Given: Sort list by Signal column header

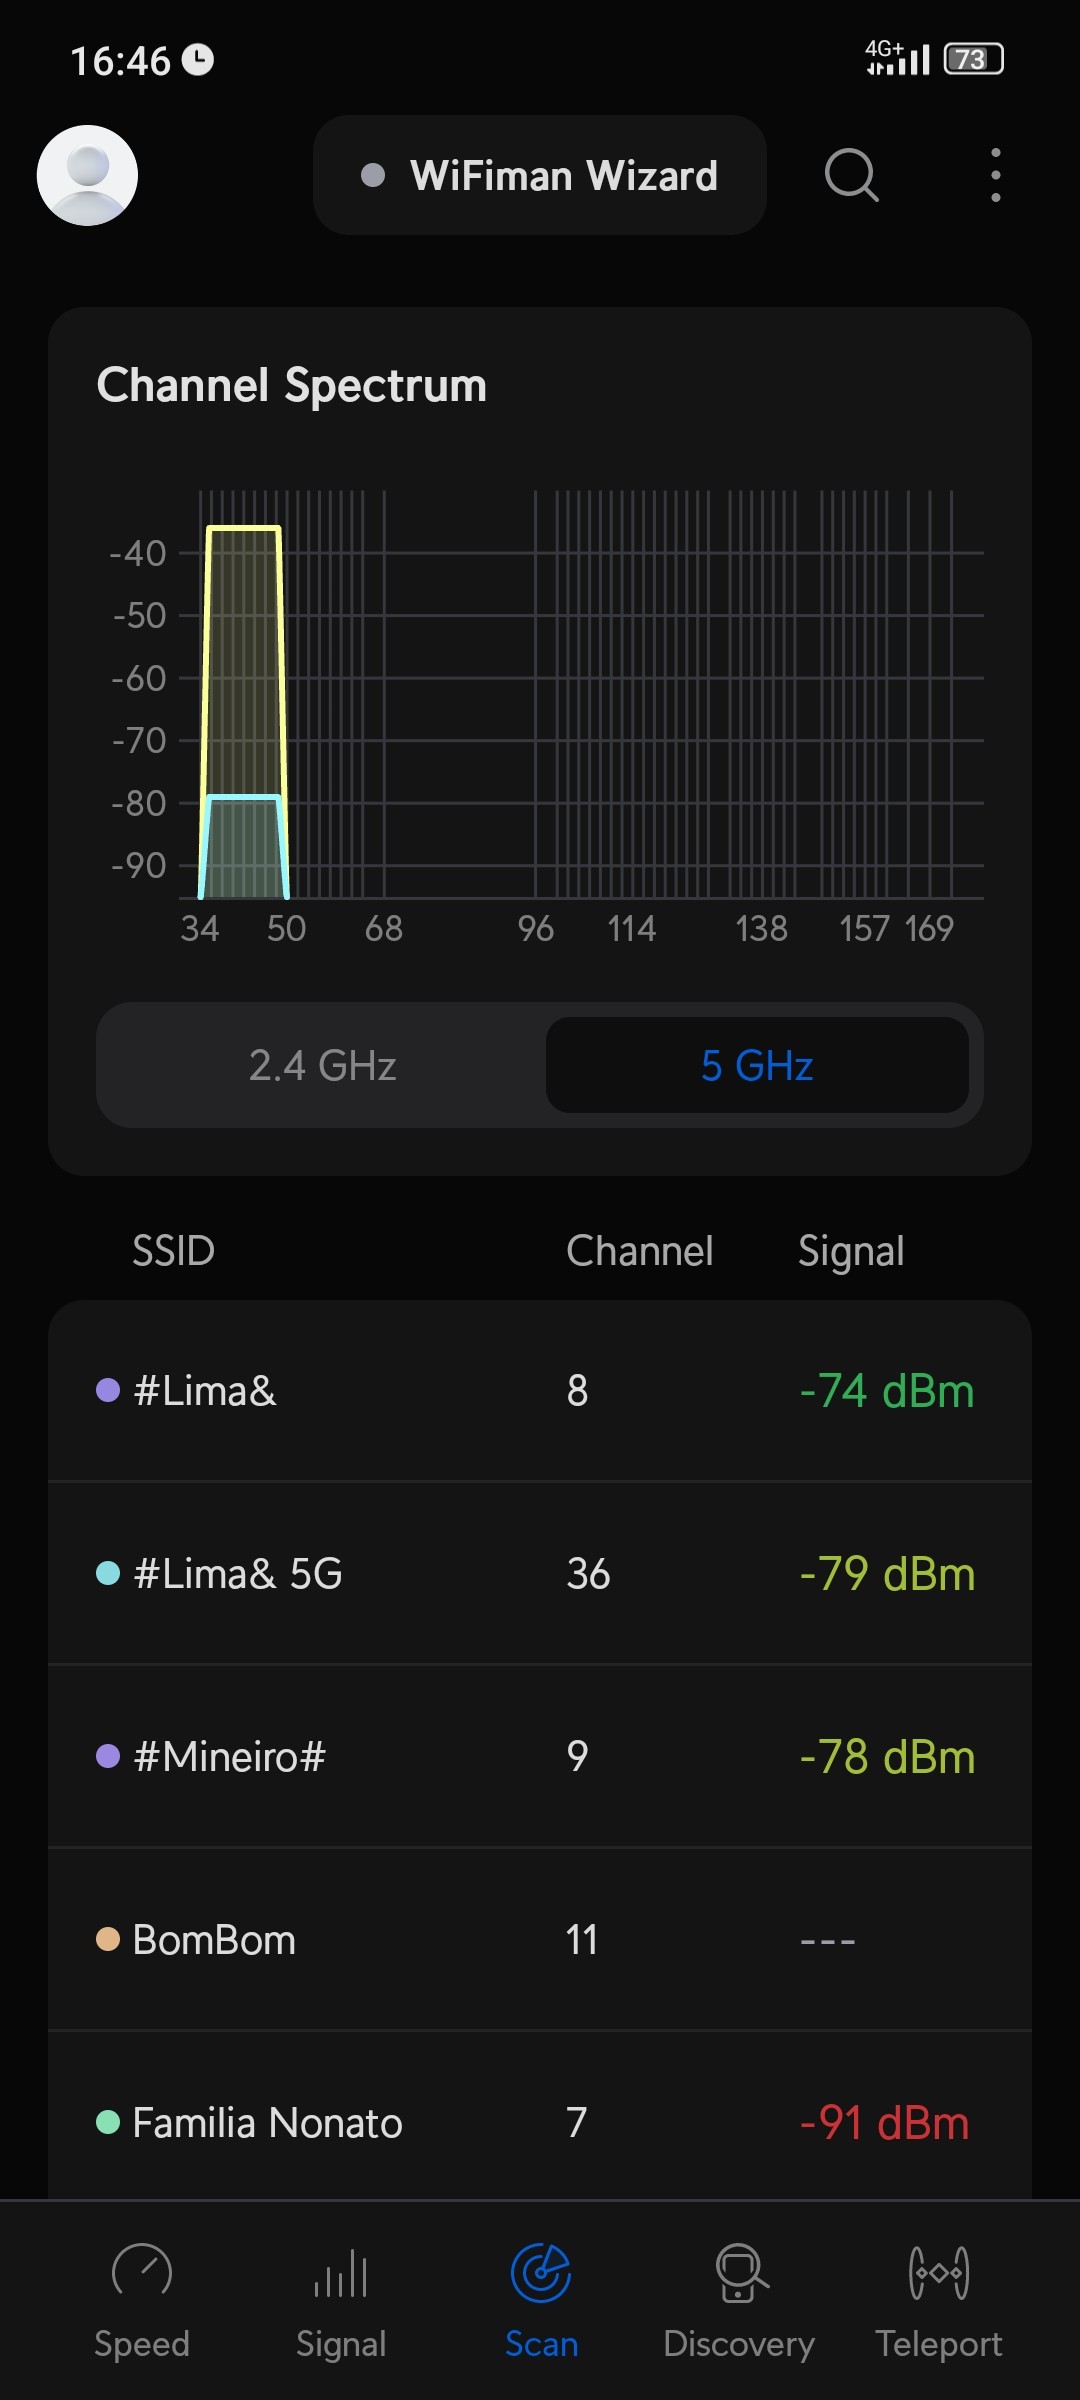Looking at the screenshot, I should coord(851,1251).
